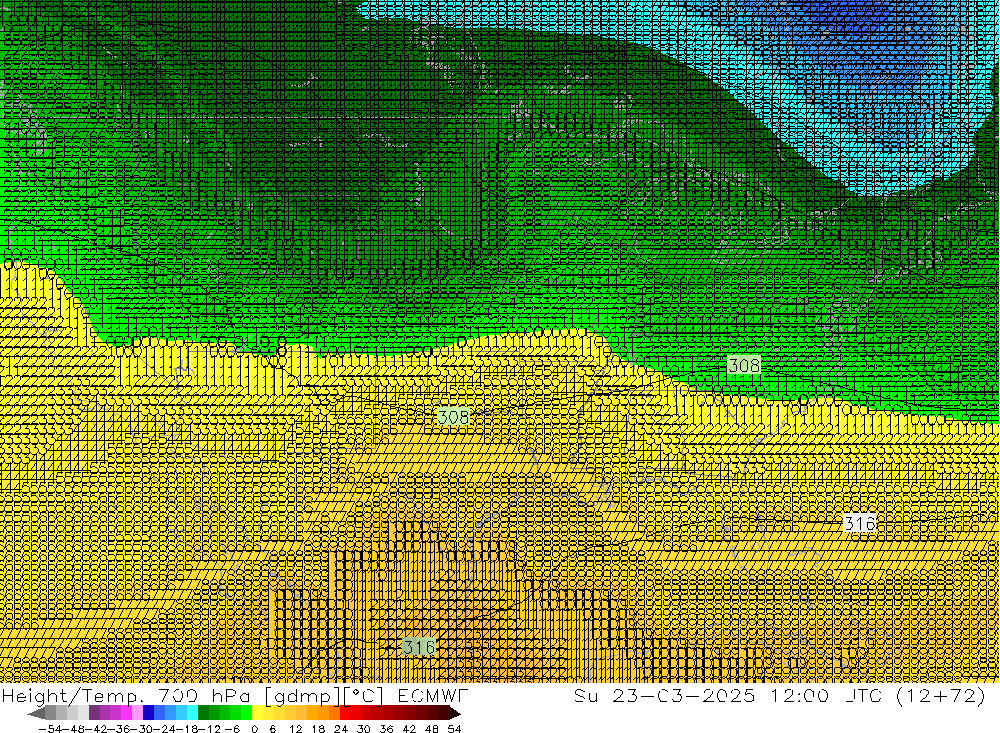Viewport: 1000px width, 733px height.
Task: Click the '42' legend value
Action: click(409, 729)
